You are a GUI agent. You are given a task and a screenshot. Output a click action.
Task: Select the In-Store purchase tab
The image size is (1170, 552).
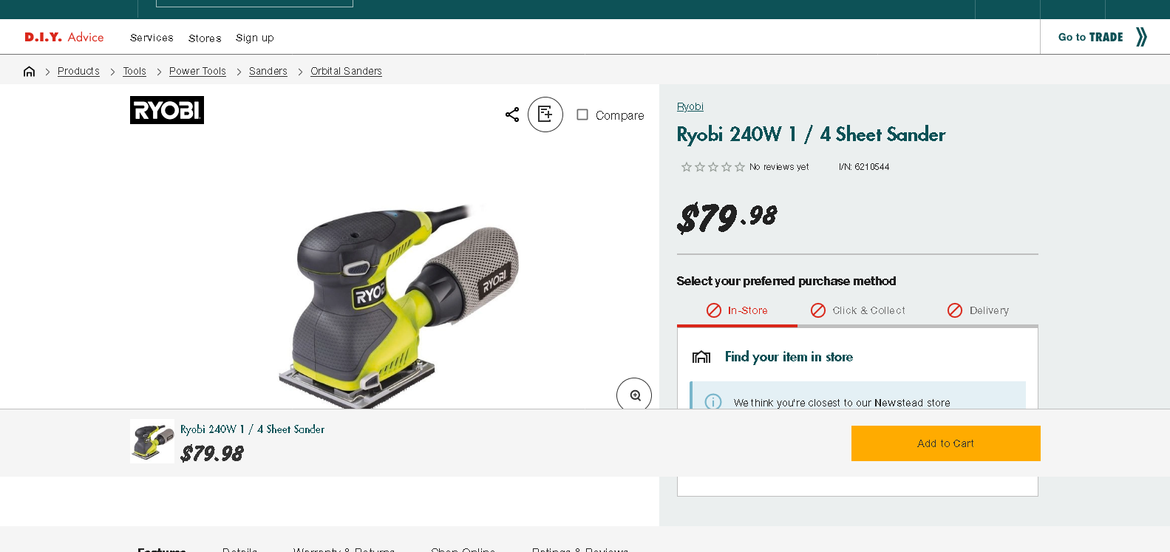737,311
